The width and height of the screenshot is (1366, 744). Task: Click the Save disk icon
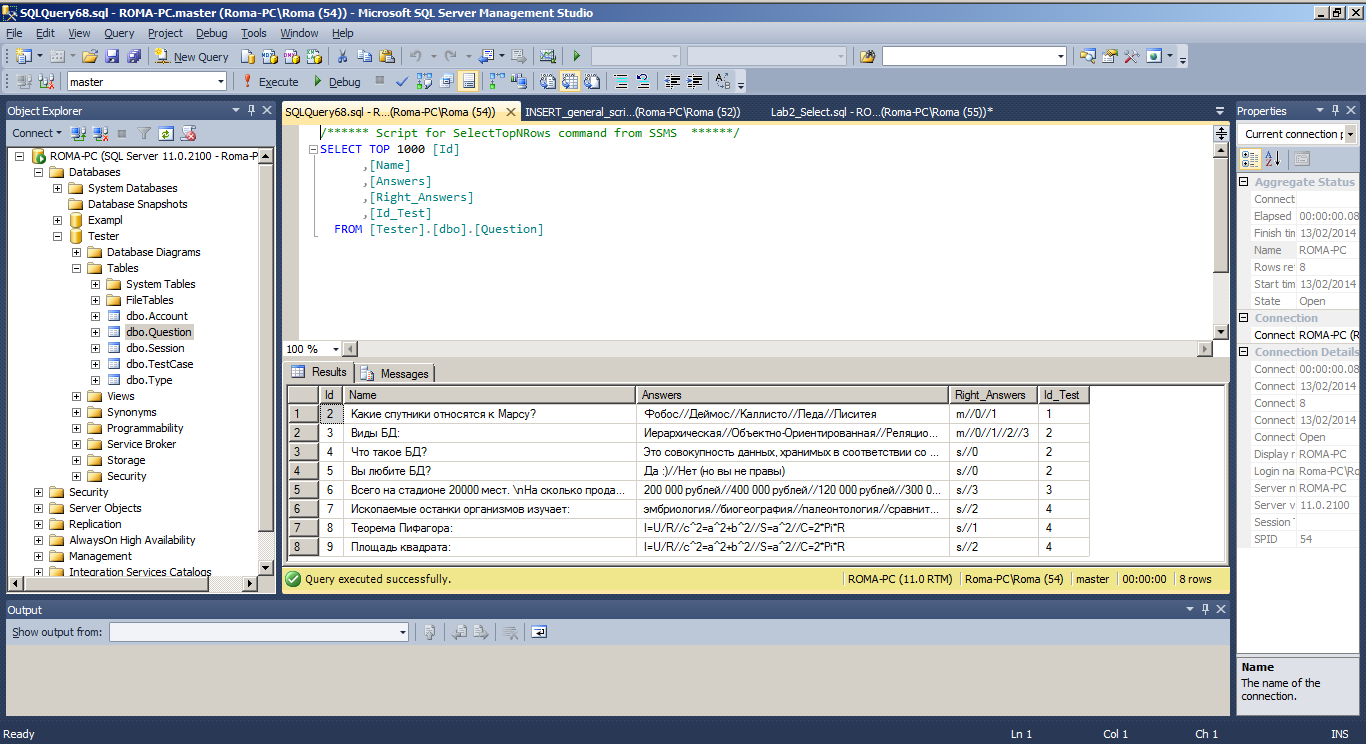coord(112,57)
